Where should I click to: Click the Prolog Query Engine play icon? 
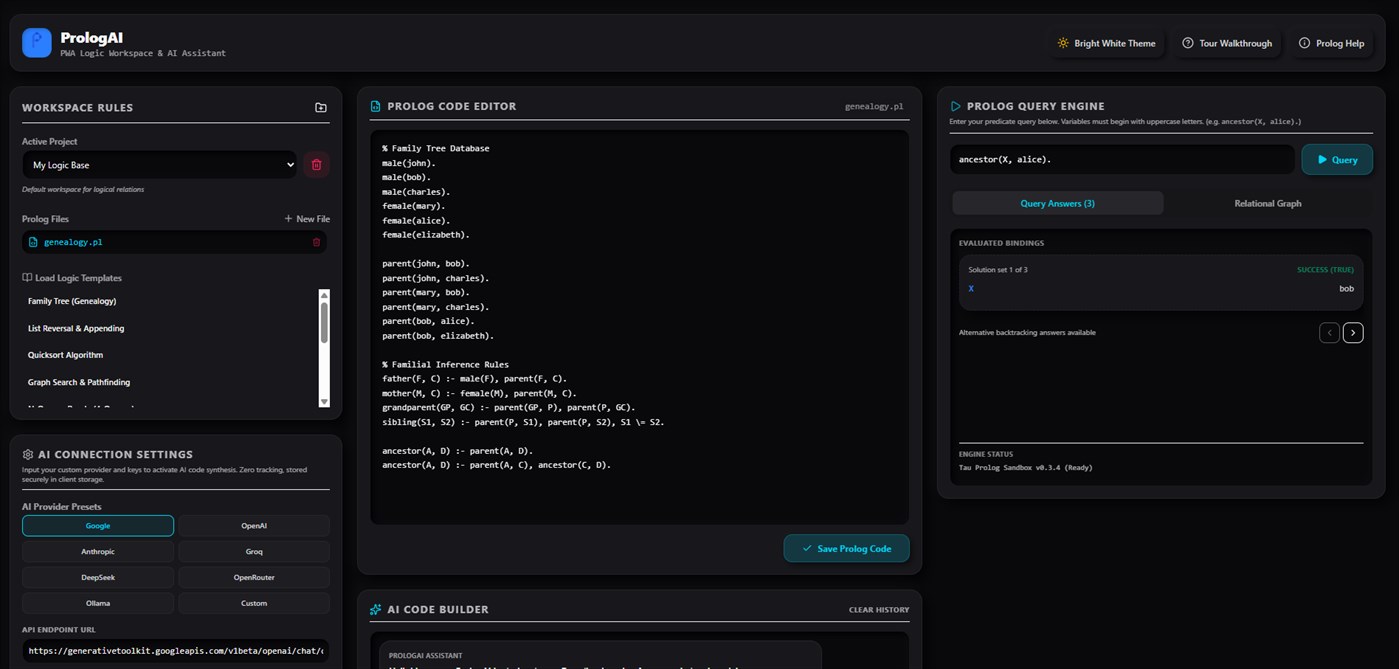click(x=956, y=106)
